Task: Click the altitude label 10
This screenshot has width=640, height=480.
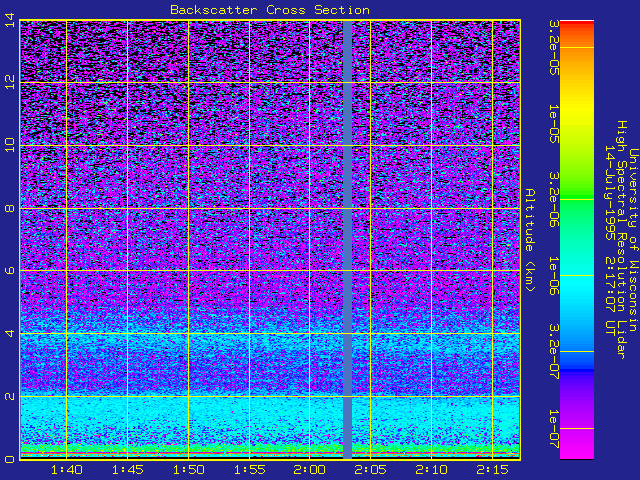Action: click(10, 145)
